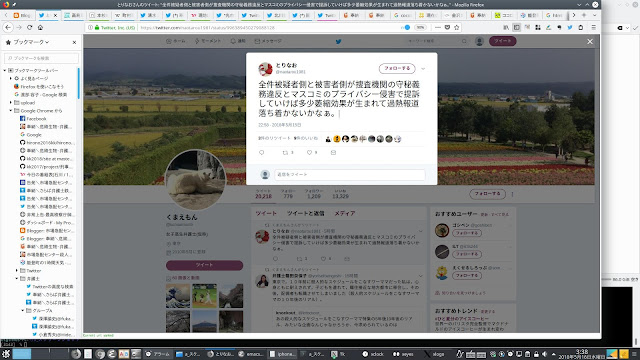Viewport: 640px width, 360px height.
Task: Open the great wave media thumbnail
Action: pos(178,296)
